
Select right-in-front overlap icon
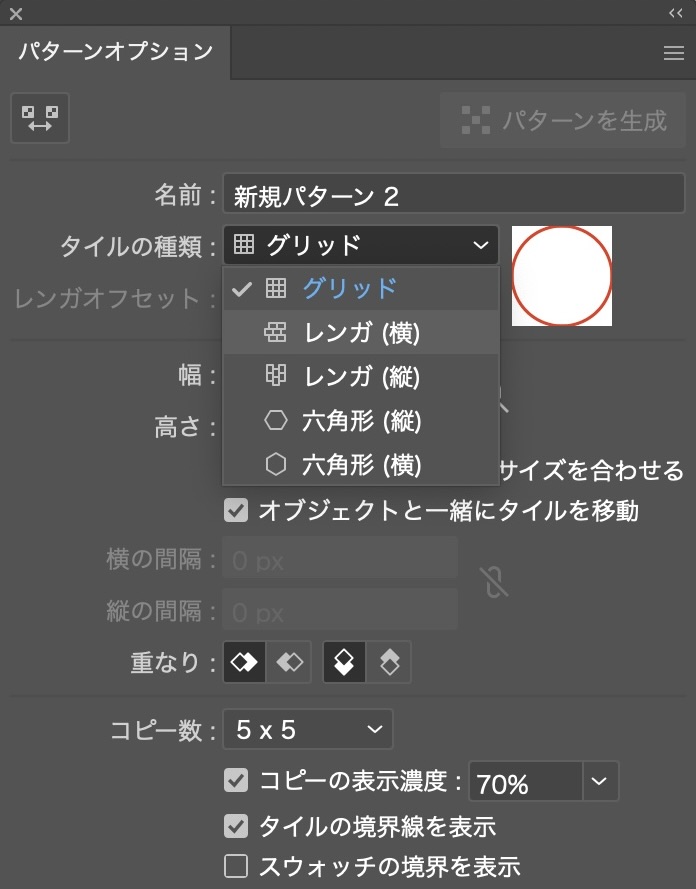290,662
